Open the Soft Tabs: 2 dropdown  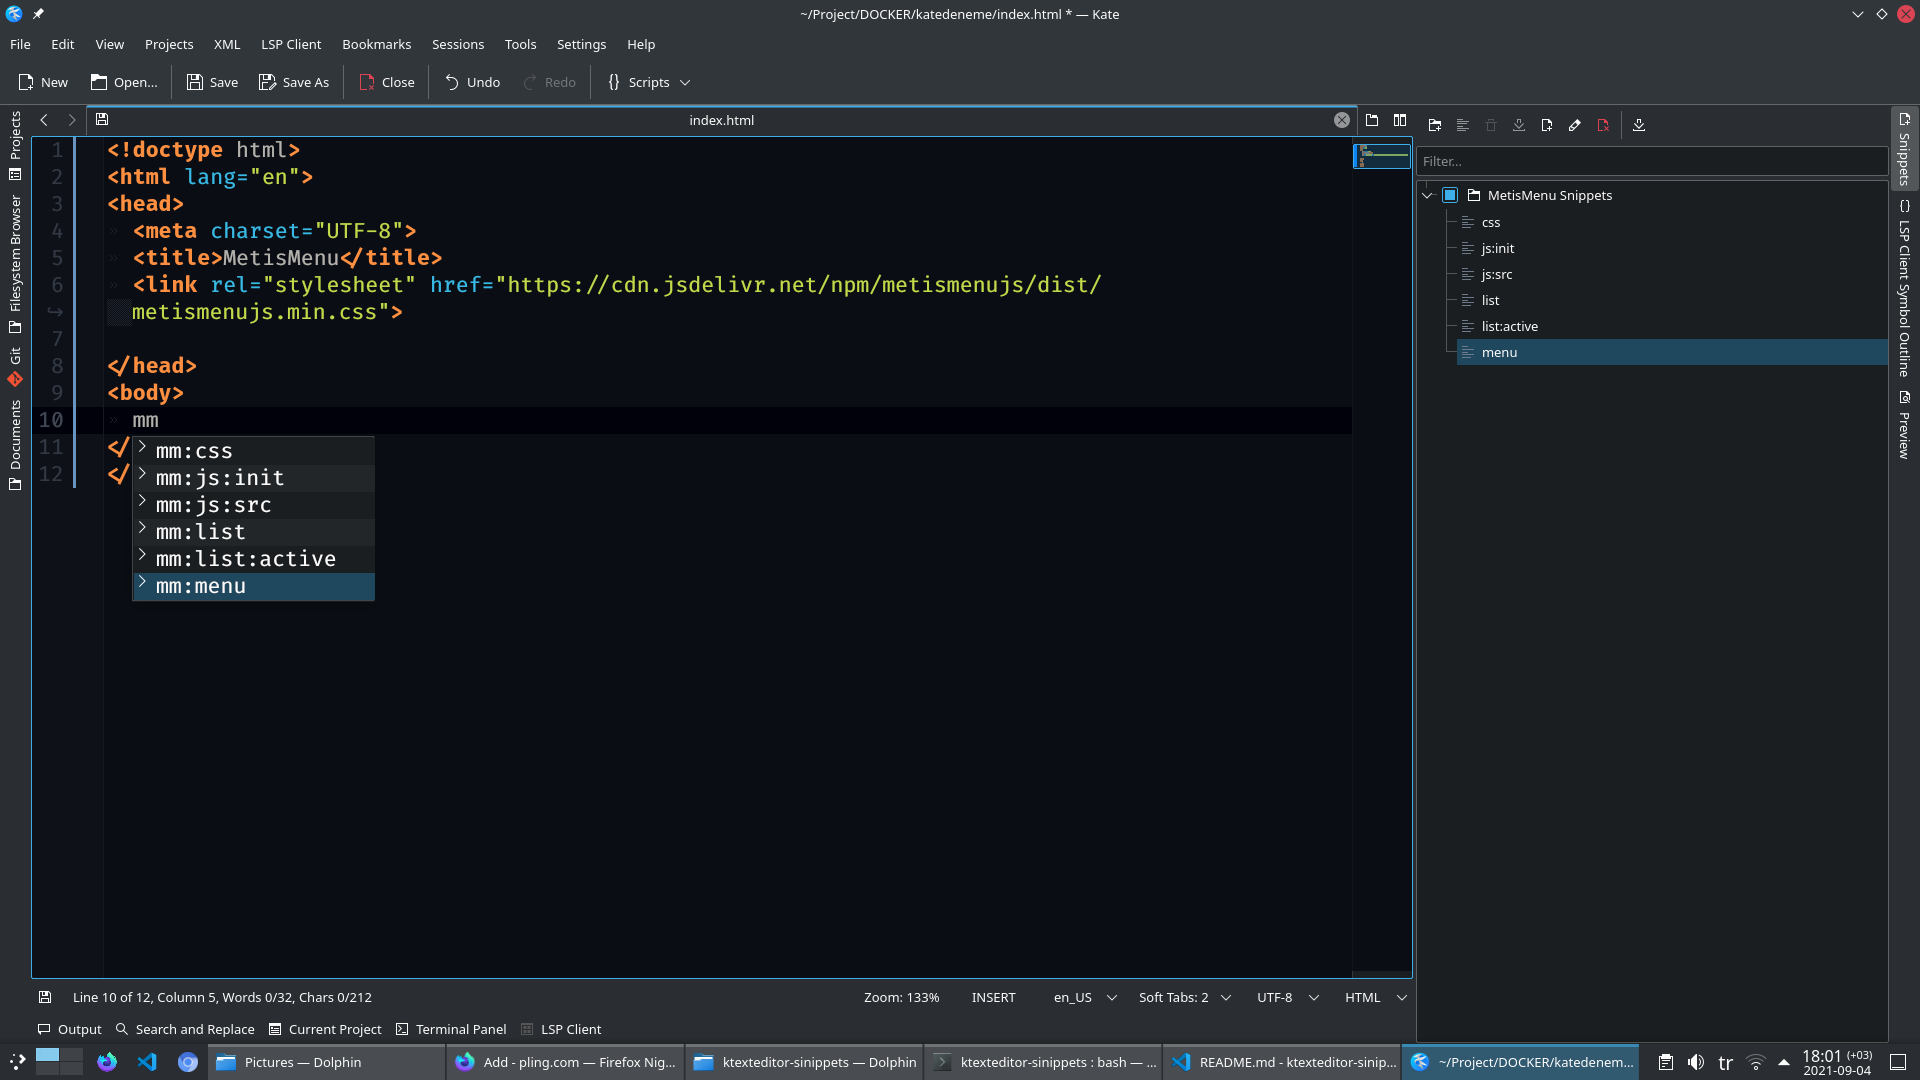(1184, 997)
